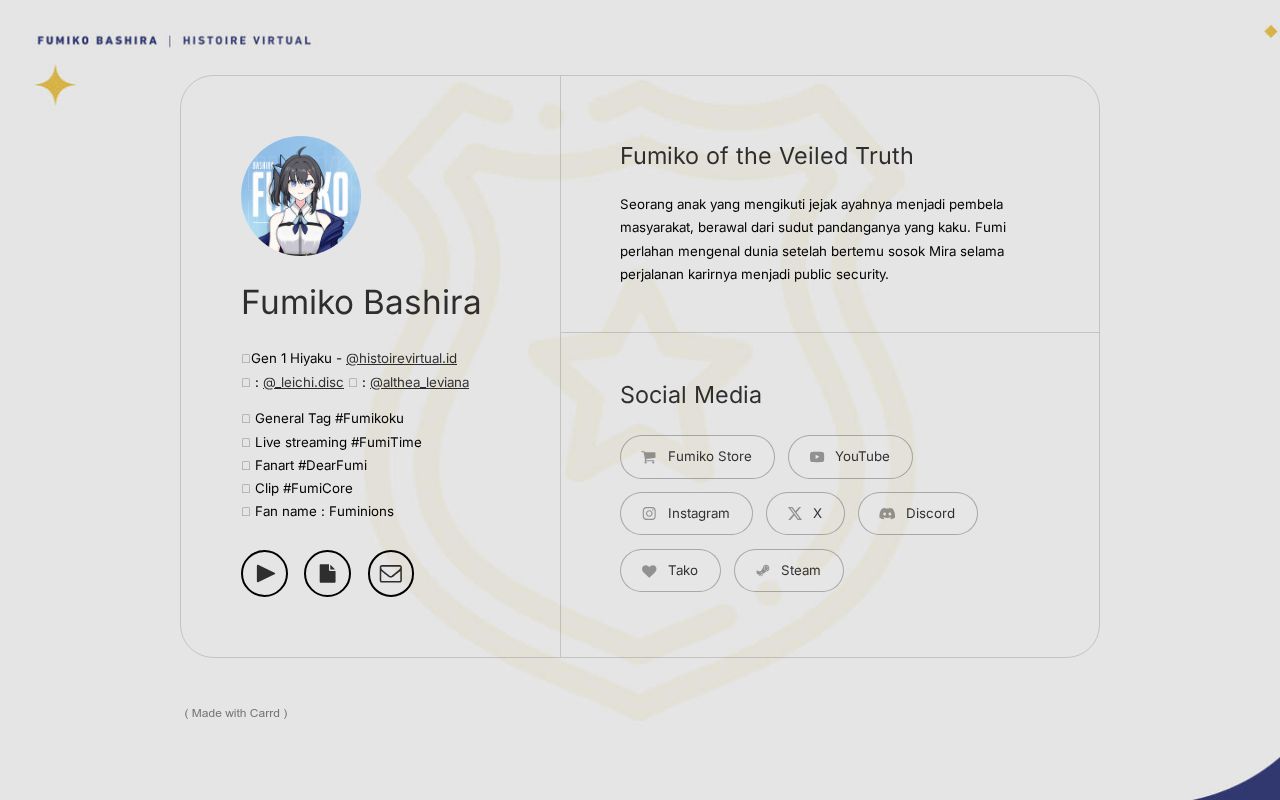Click the @althea_leviana link
The height and width of the screenshot is (800, 1280).
tap(419, 382)
